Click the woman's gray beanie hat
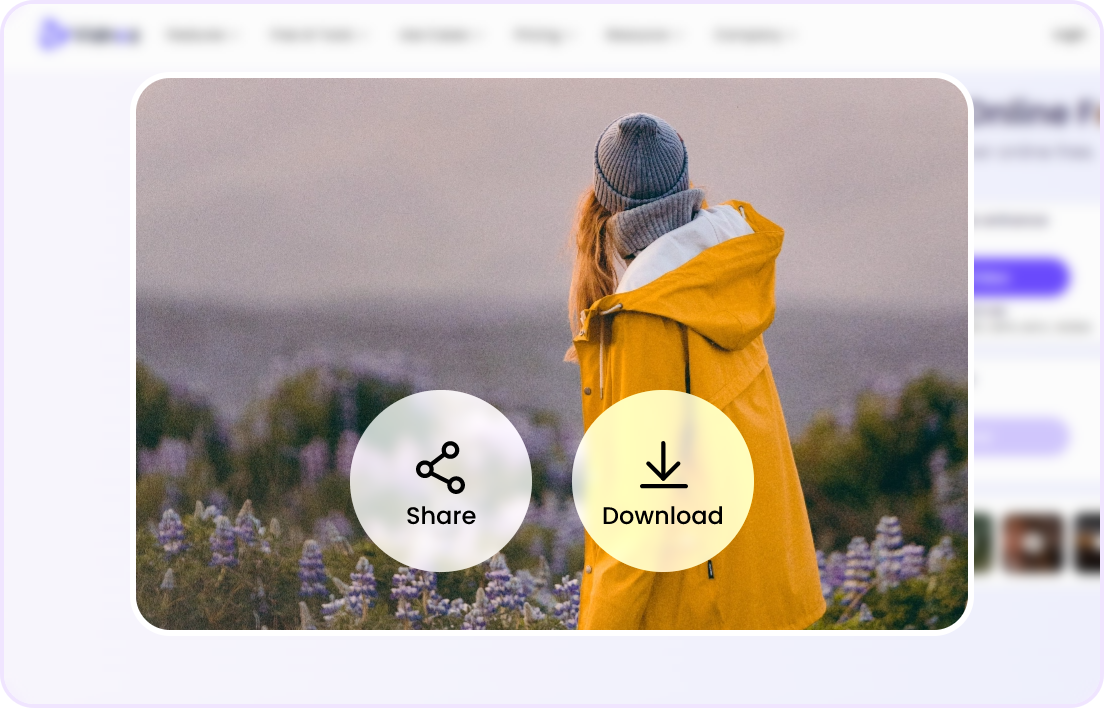 (640, 160)
